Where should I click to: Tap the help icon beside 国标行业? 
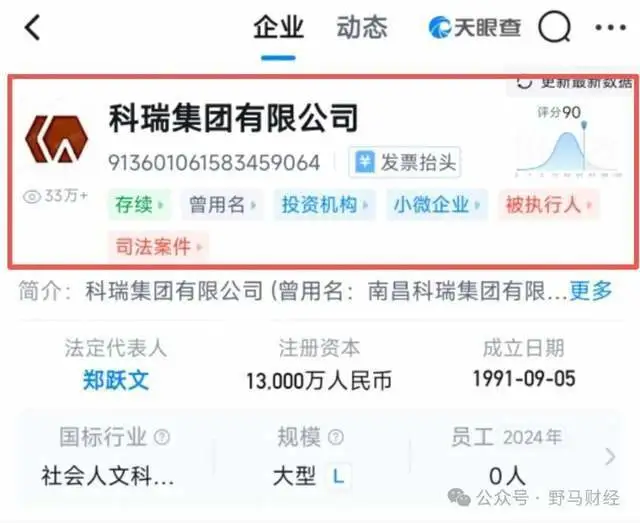point(162,437)
